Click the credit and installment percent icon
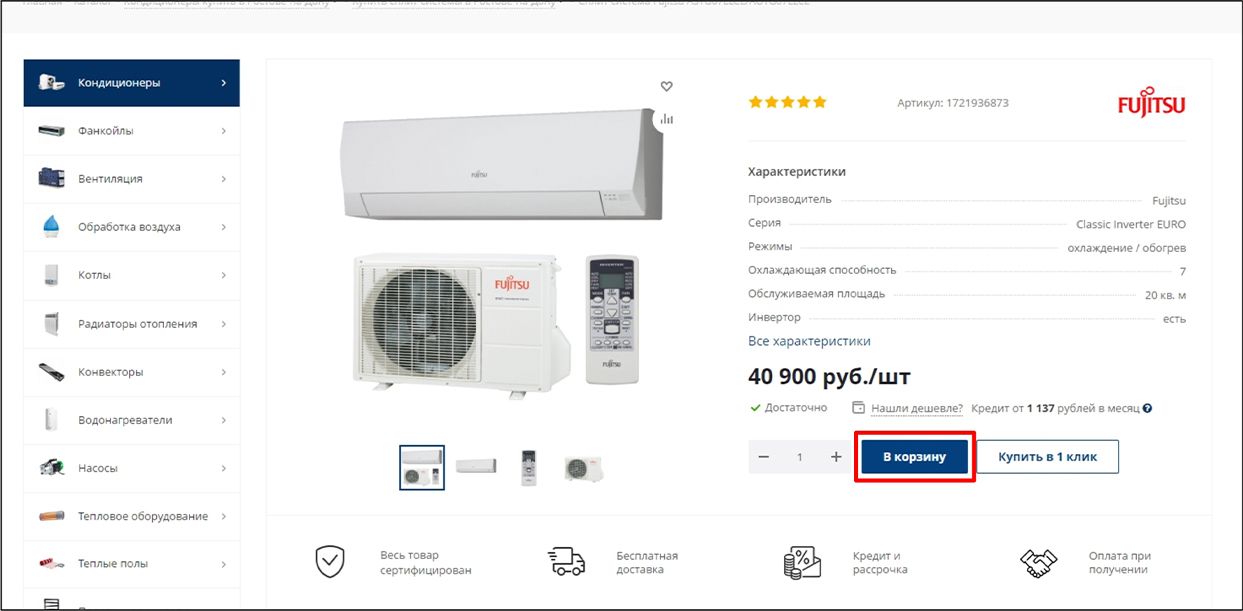 tap(802, 562)
